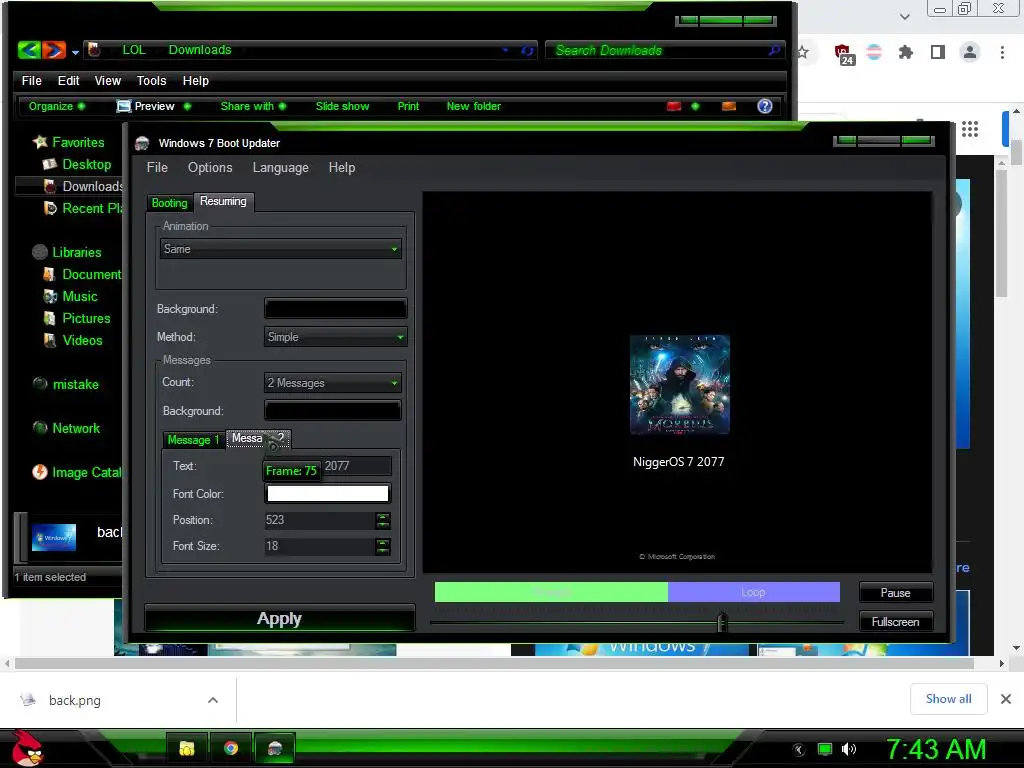Click the orange preview pane icon in Explorer
The image size is (1024, 768).
[x=729, y=106]
